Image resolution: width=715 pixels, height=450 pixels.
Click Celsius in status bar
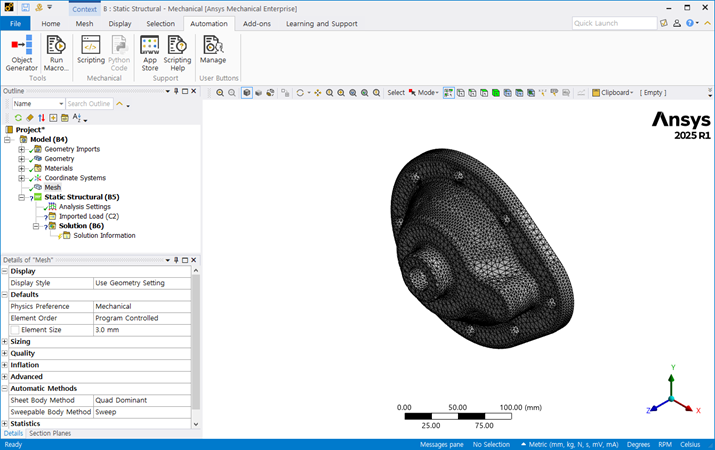[690, 445]
